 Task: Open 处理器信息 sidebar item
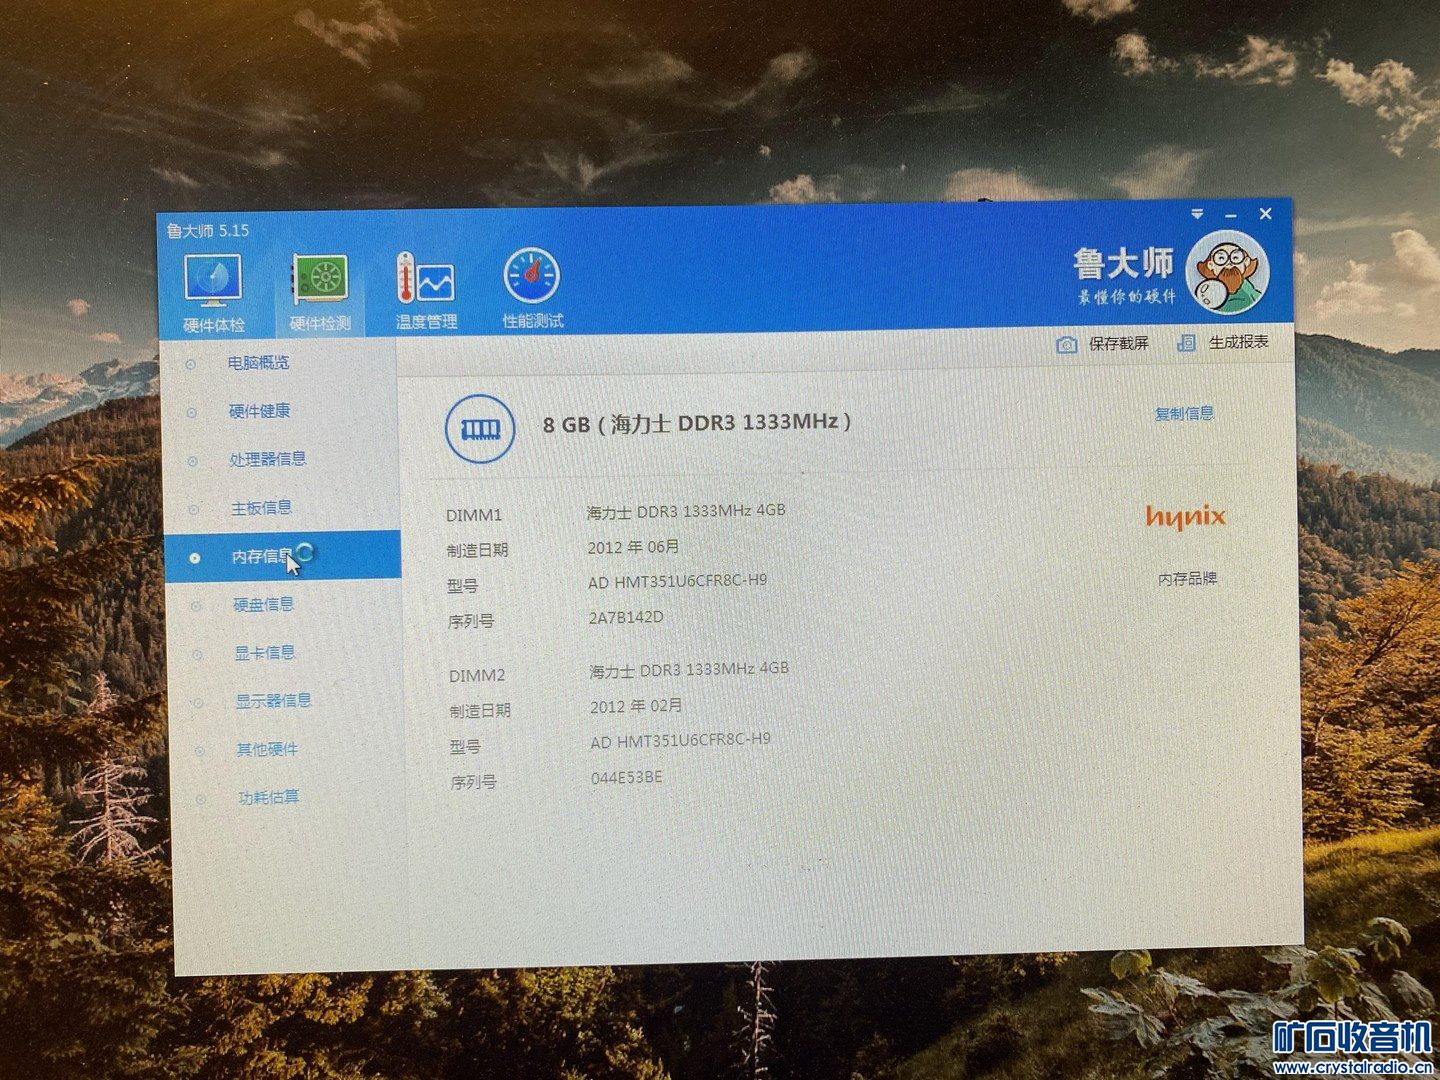(x=267, y=459)
